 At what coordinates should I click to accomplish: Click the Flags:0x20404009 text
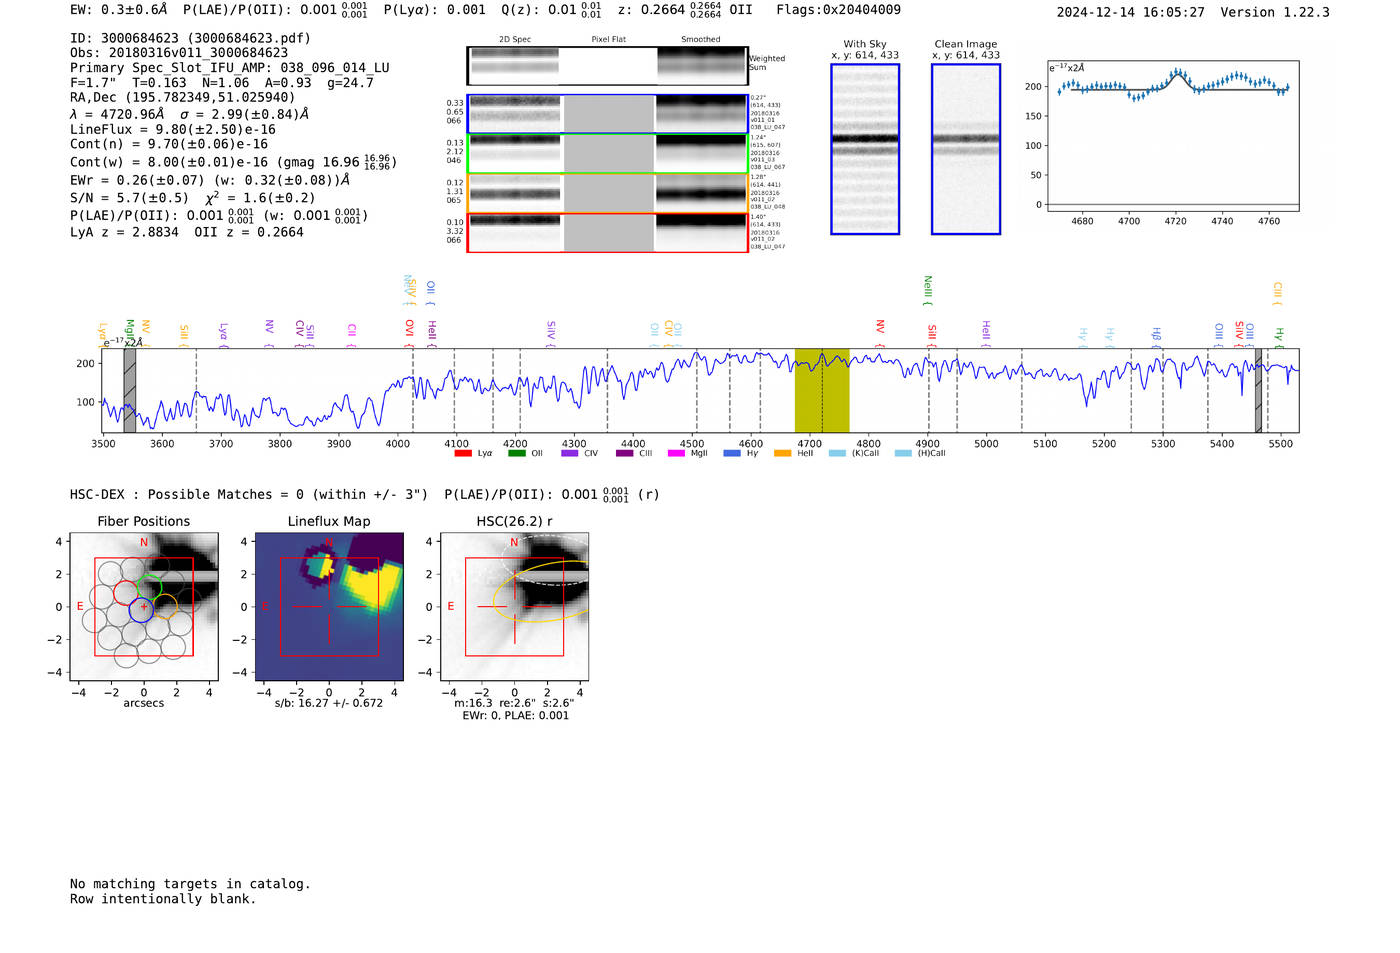click(838, 10)
